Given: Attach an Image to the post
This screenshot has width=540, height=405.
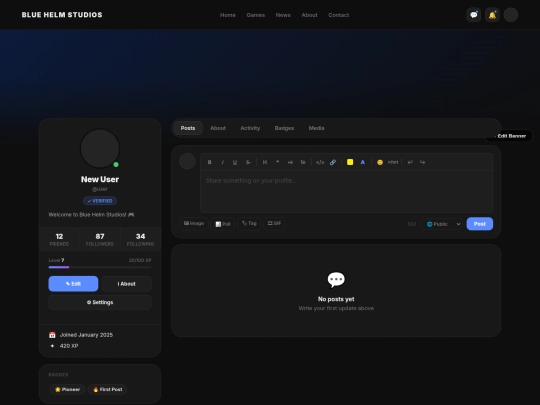Looking at the screenshot, I should (x=194, y=224).
